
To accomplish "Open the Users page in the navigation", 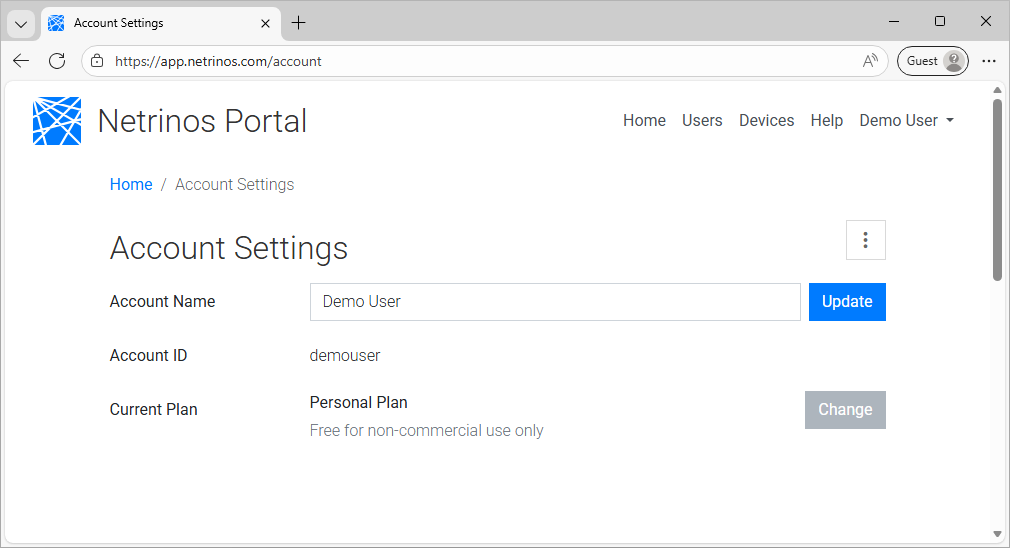I will (x=702, y=120).
